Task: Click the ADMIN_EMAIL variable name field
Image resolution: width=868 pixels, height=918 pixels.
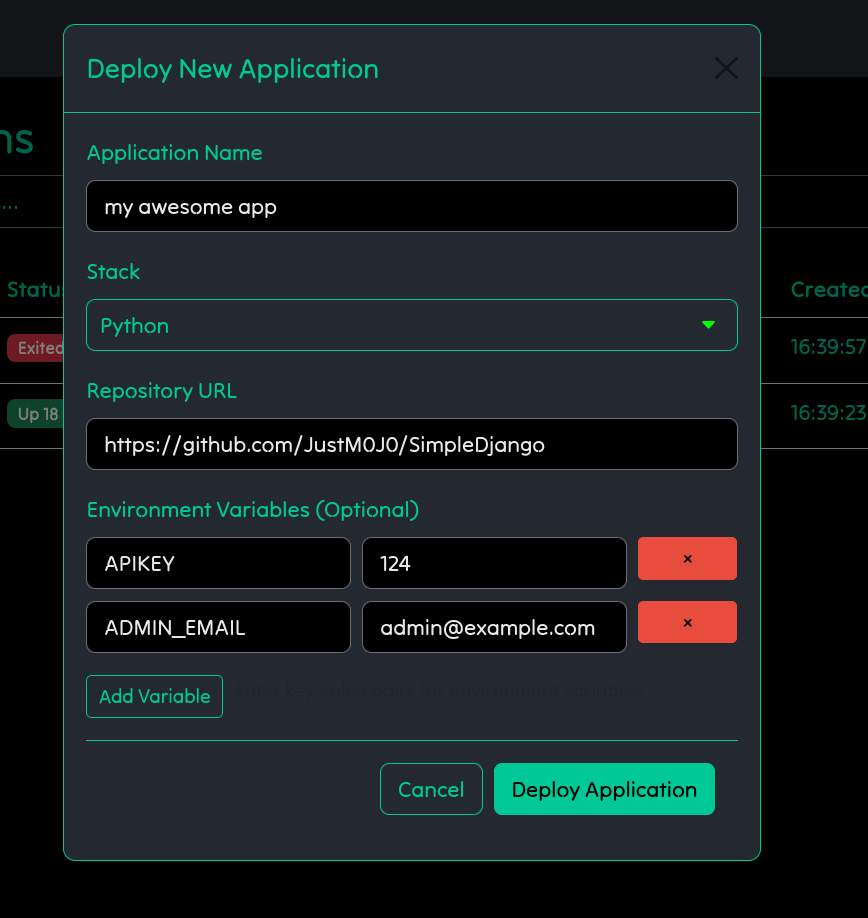Action: [x=218, y=627]
